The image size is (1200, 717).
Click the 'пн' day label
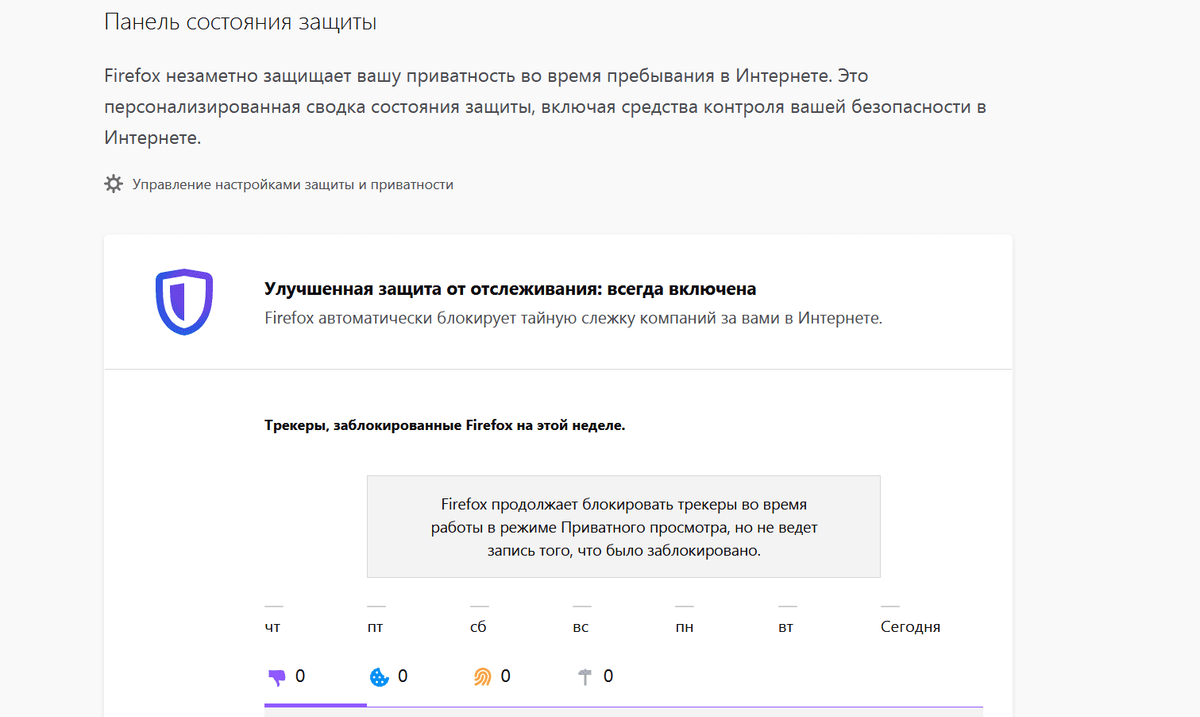click(x=684, y=628)
